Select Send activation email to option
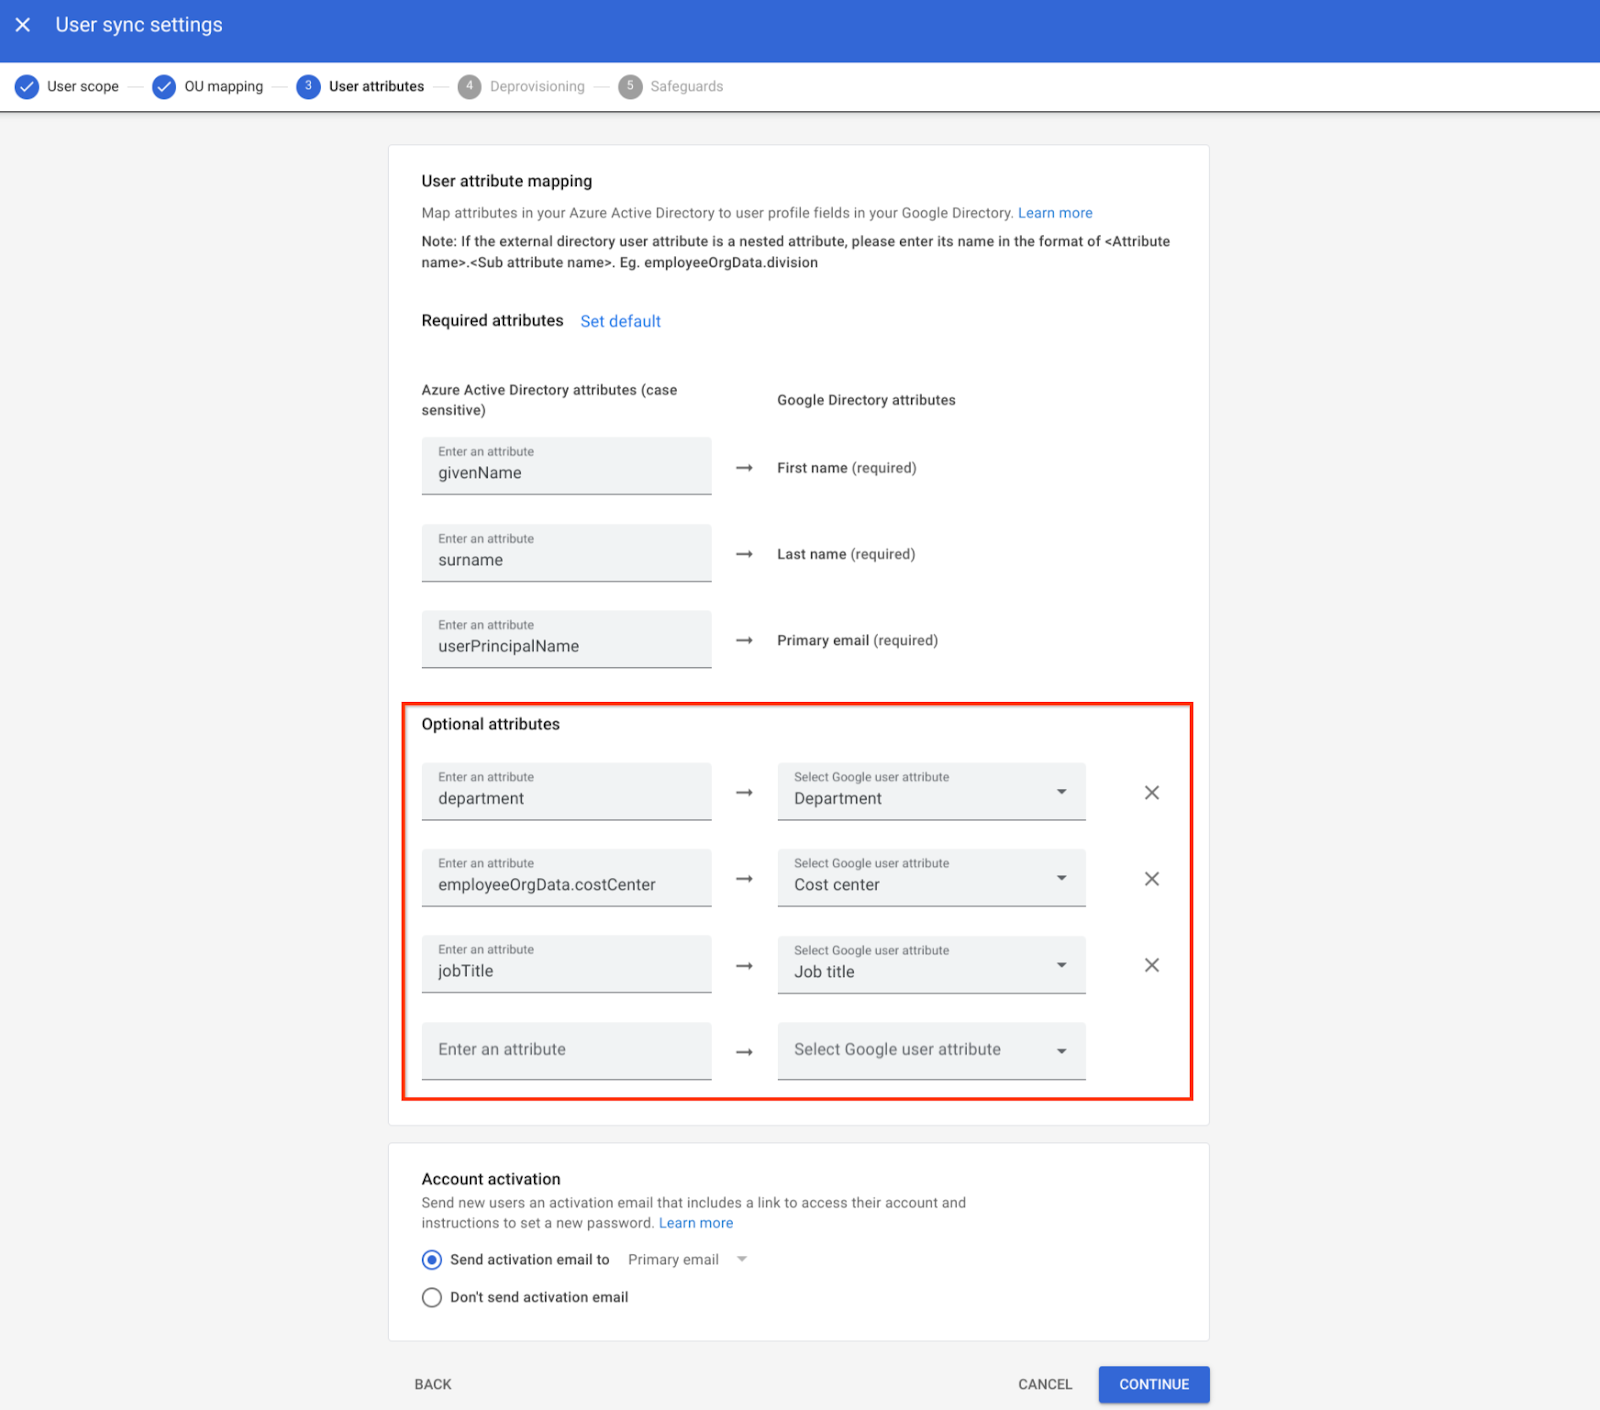Screen dimensions: 1600x1410 432,1260
